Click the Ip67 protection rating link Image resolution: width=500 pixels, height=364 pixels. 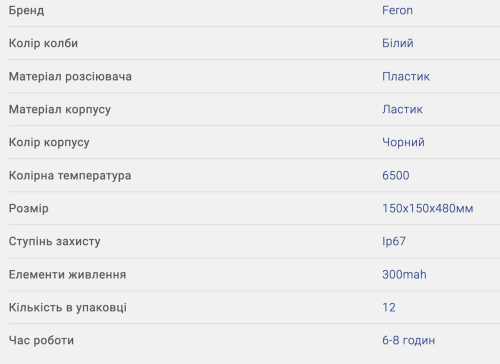(x=394, y=241)
